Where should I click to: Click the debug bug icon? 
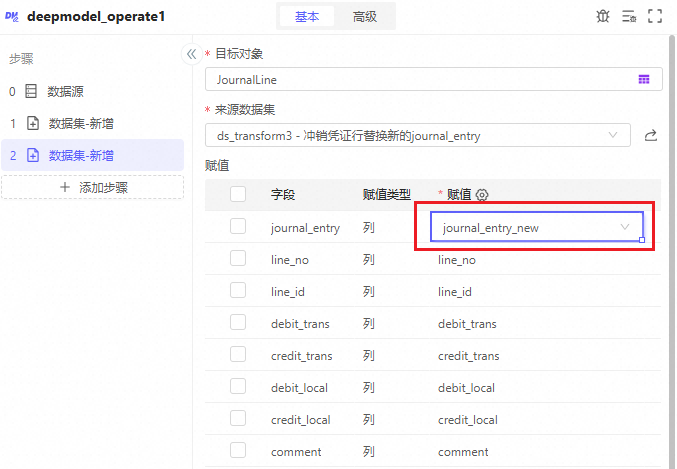pyautogui.click(x=603, y=16)
